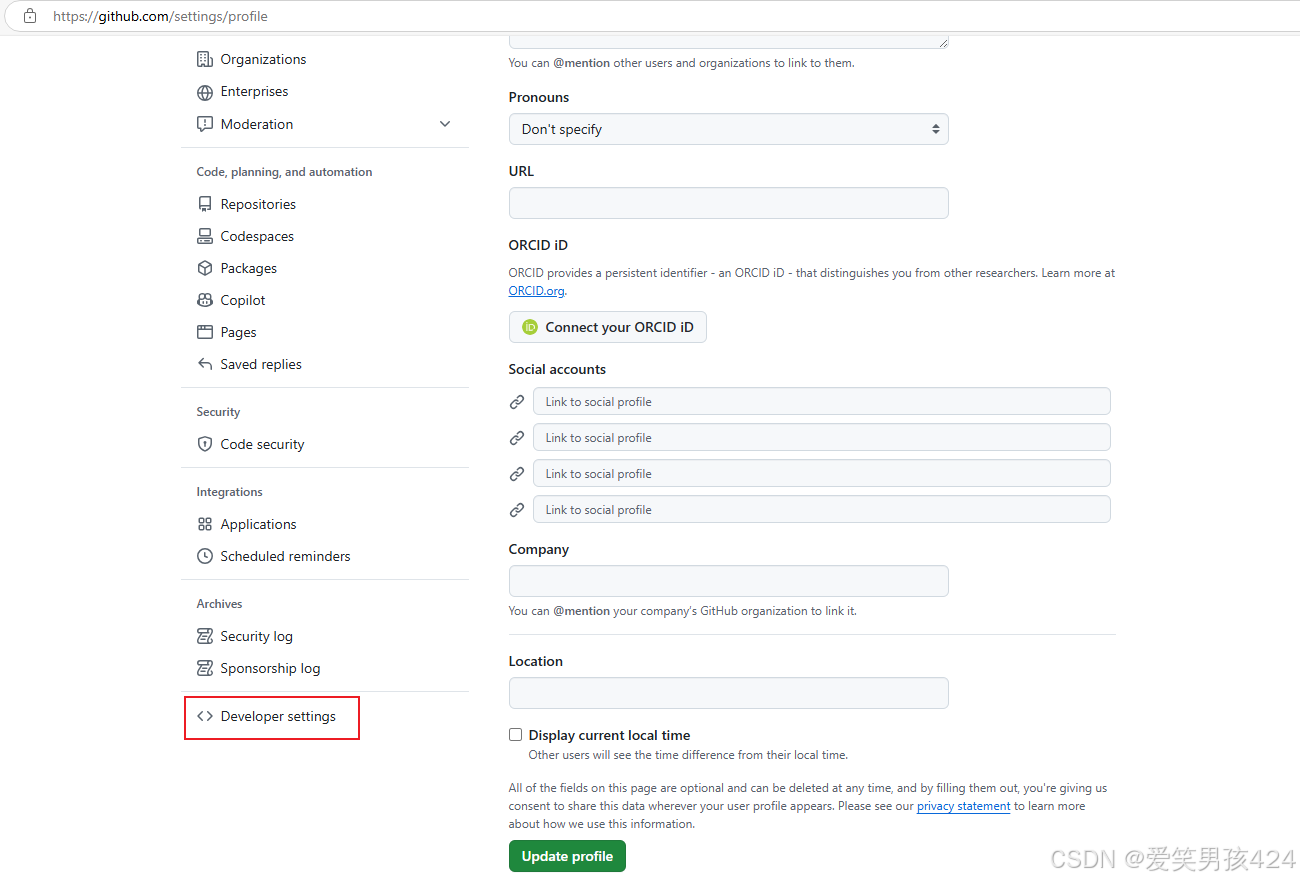This screenshot has height=881, width=1300.
Task: View the privacy statement
Action: [962, 805]
